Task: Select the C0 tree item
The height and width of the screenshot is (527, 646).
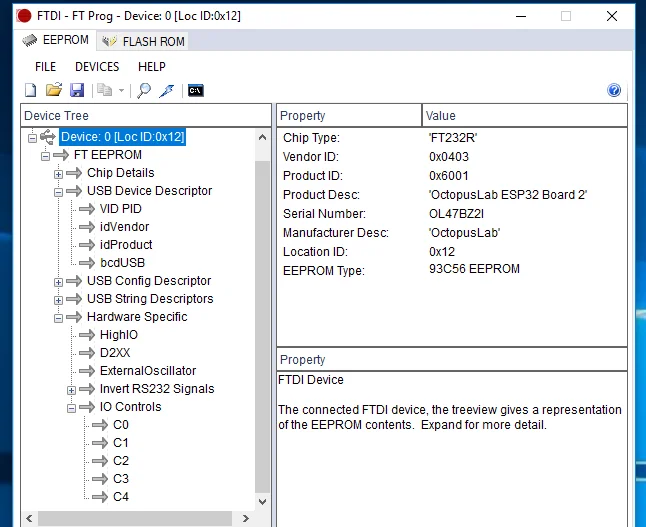Action: [x=121, y=425]
